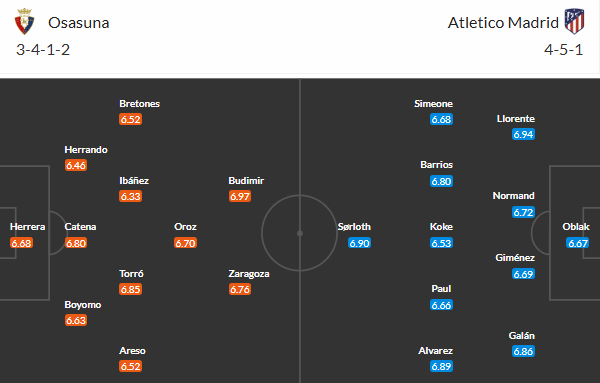Click Galán's 6.86 rating badge
Viewport: 600px width, 383px height.
click(523, 351)
